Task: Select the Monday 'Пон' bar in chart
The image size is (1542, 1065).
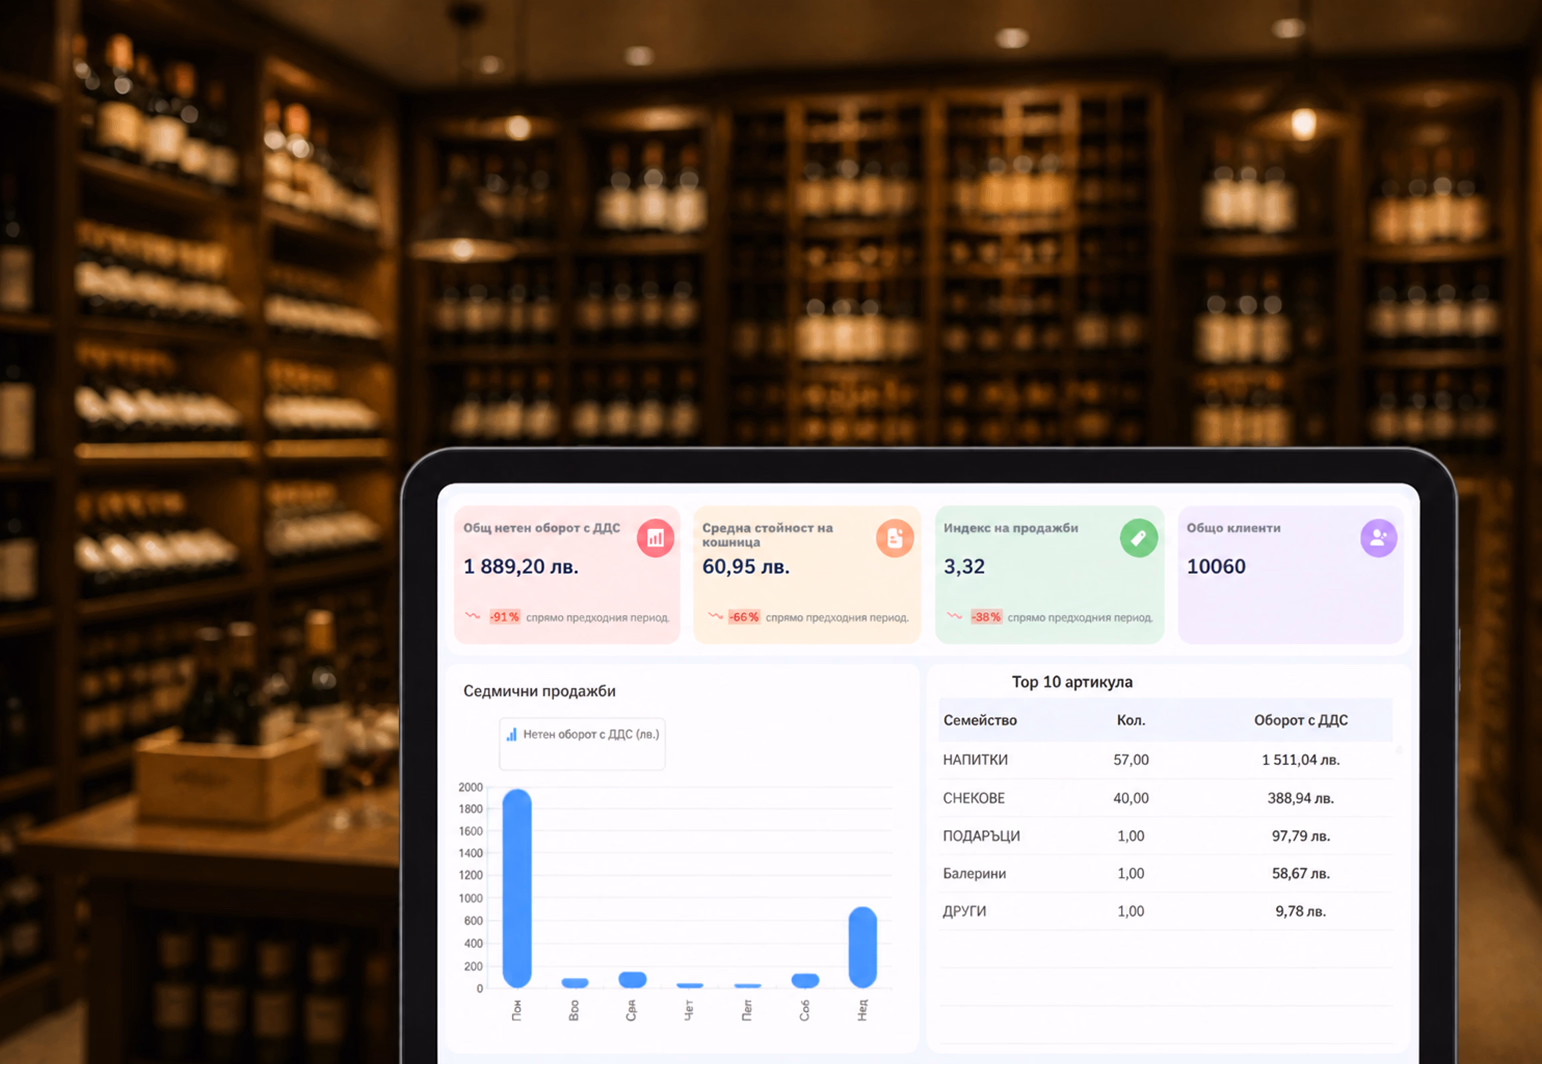Action: 517,888
